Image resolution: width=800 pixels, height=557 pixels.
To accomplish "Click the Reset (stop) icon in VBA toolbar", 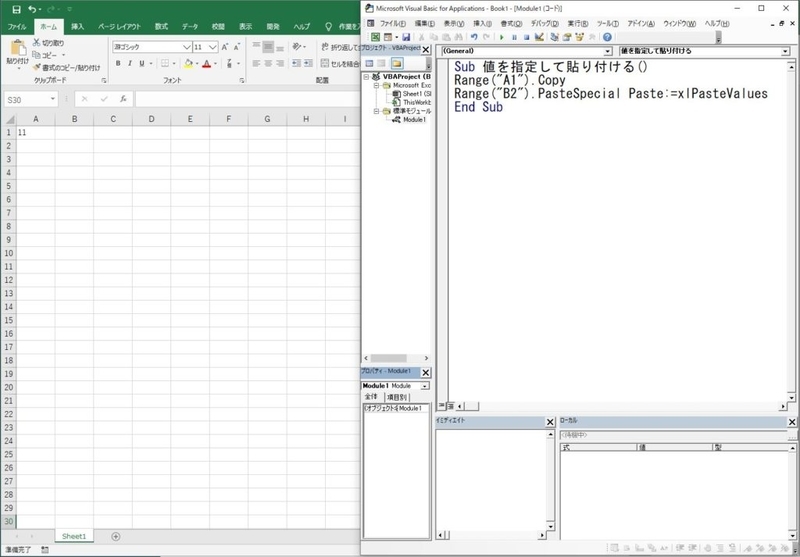I will 527,37.
